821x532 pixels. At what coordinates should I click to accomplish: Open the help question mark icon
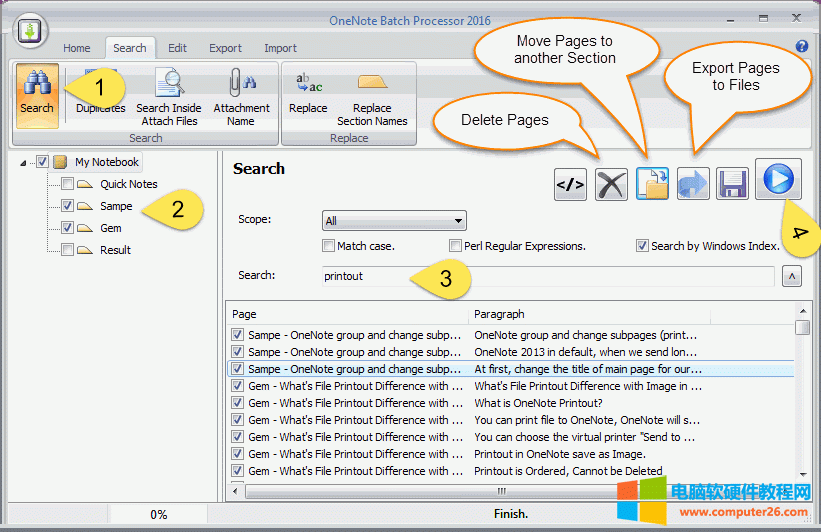coord(802,46)
